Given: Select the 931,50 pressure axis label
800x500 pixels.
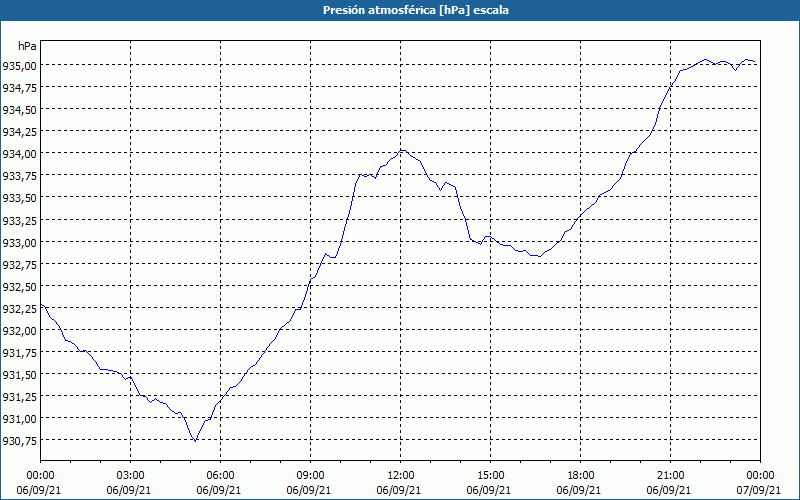Looking at the screenshot, I should 19,374.
